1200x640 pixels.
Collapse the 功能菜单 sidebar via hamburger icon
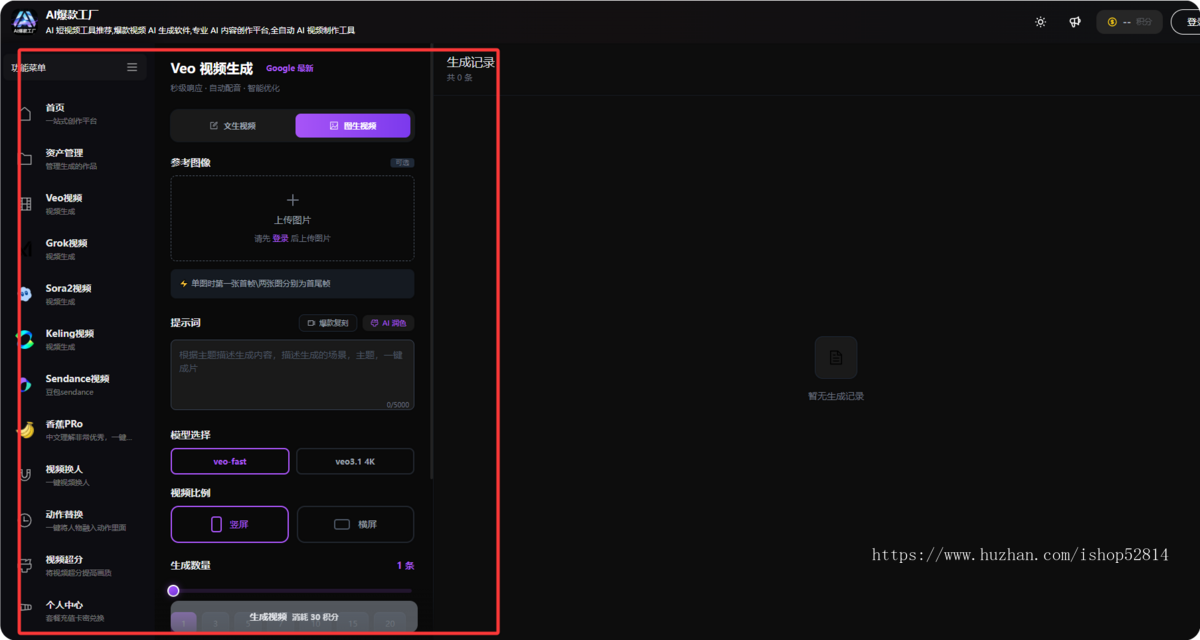pyautogui.click(x=132, y=68)
